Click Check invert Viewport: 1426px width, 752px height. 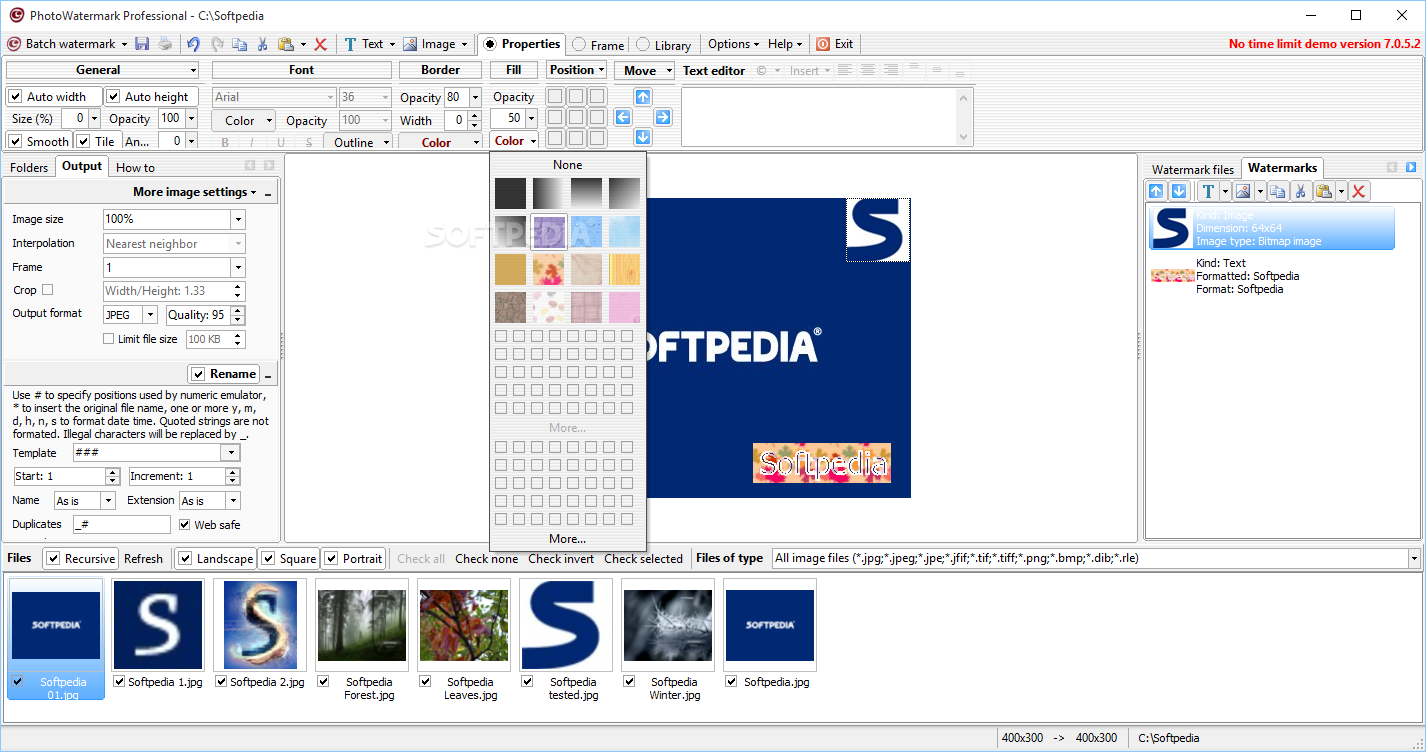tap(561, 559)
